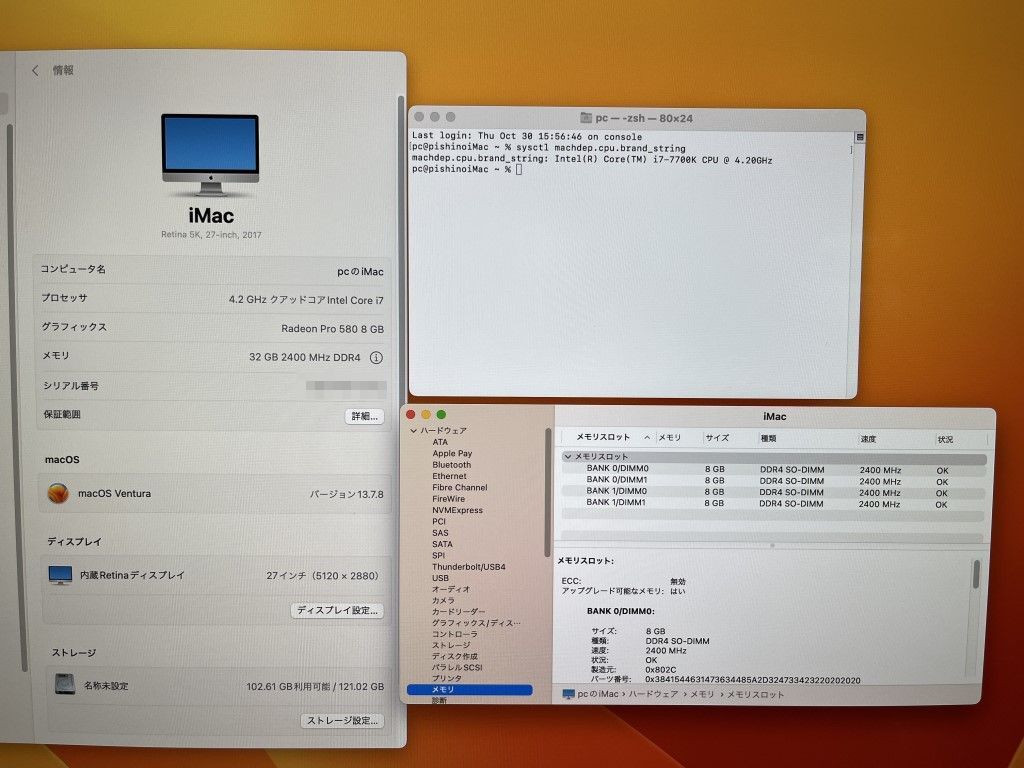The image size is (1024, 768).
Task: Click the folder icon in Terminal title bar
Action: coord(586,118)
